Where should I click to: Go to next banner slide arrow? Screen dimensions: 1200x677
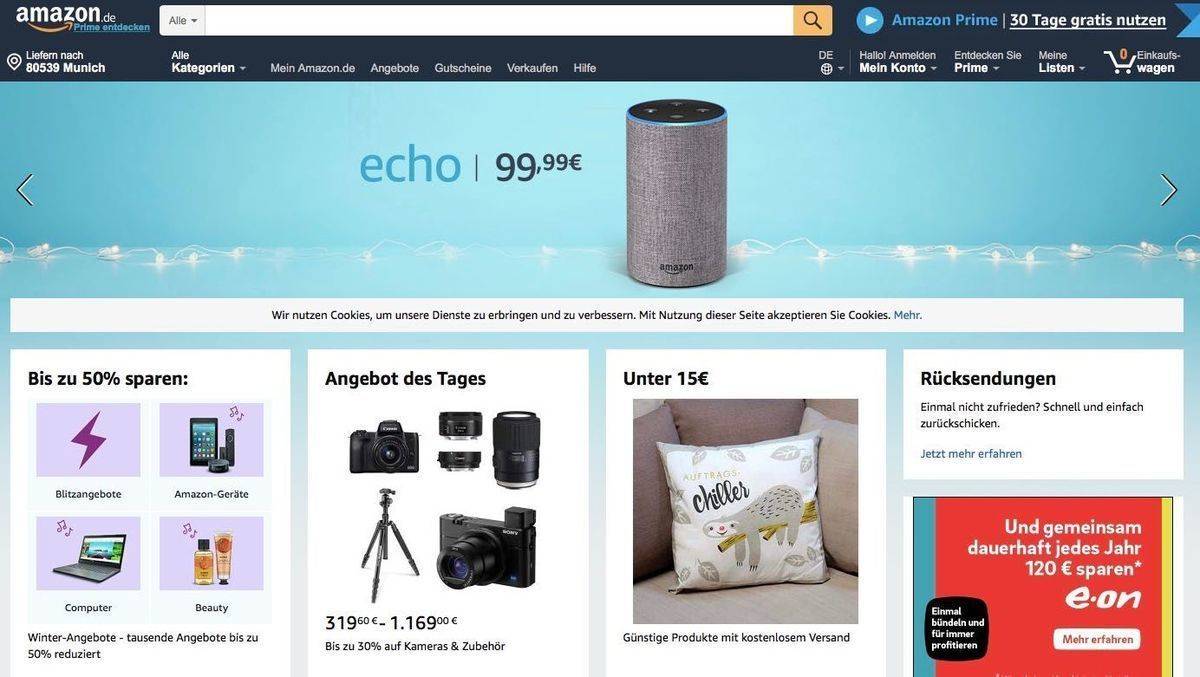pyautogui.click(x=1168, y=190)
